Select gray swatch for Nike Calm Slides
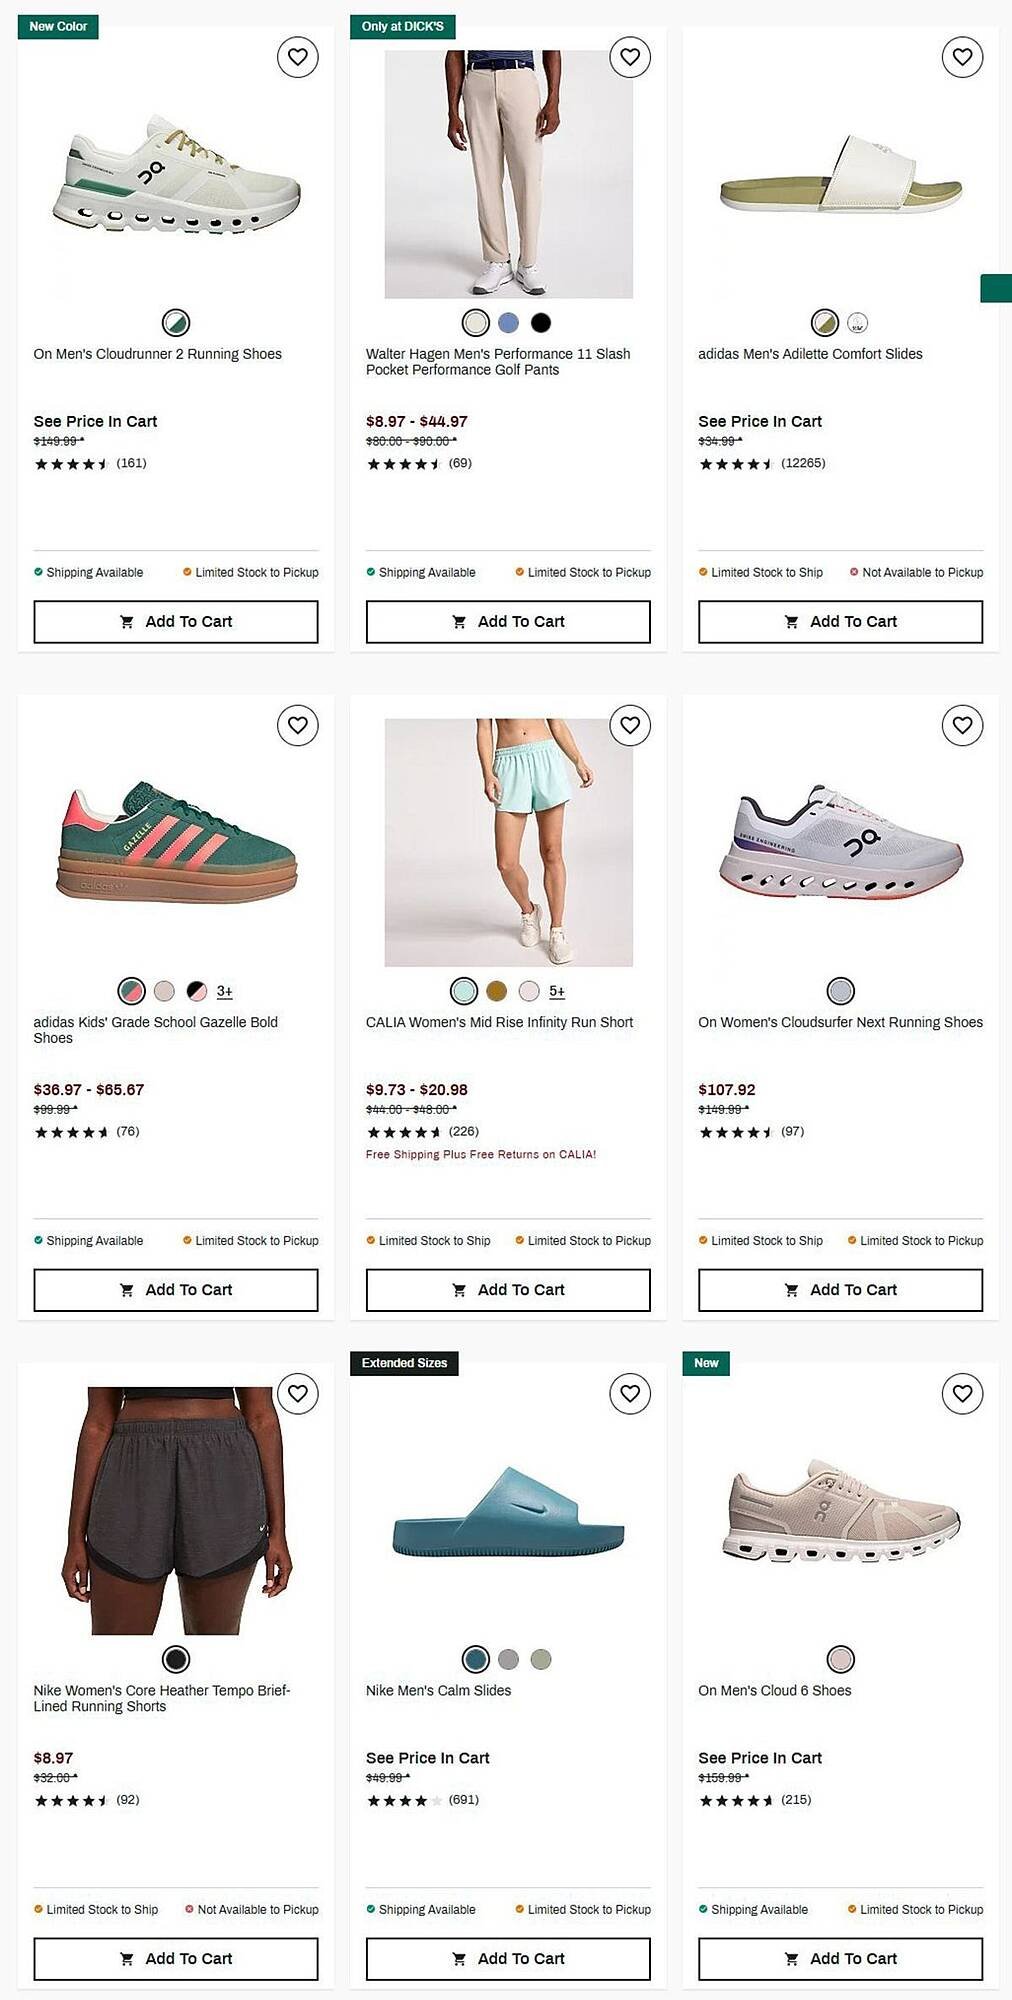This screenshot has width=1012, height=2000. 508,1659
